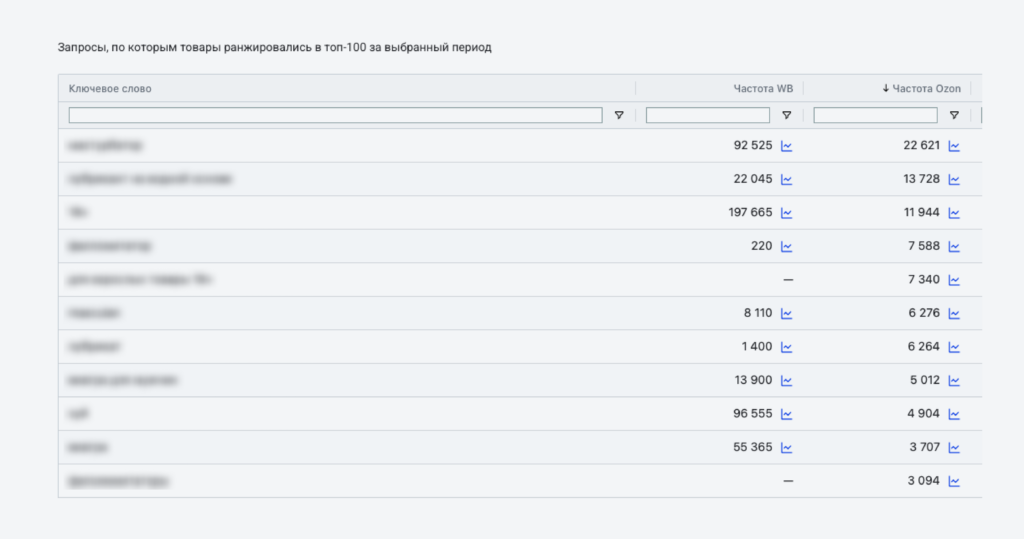This screenshot has width=1024, height=539.
Task: Focus the Частота WB filter input
Action: click(708, 116)
